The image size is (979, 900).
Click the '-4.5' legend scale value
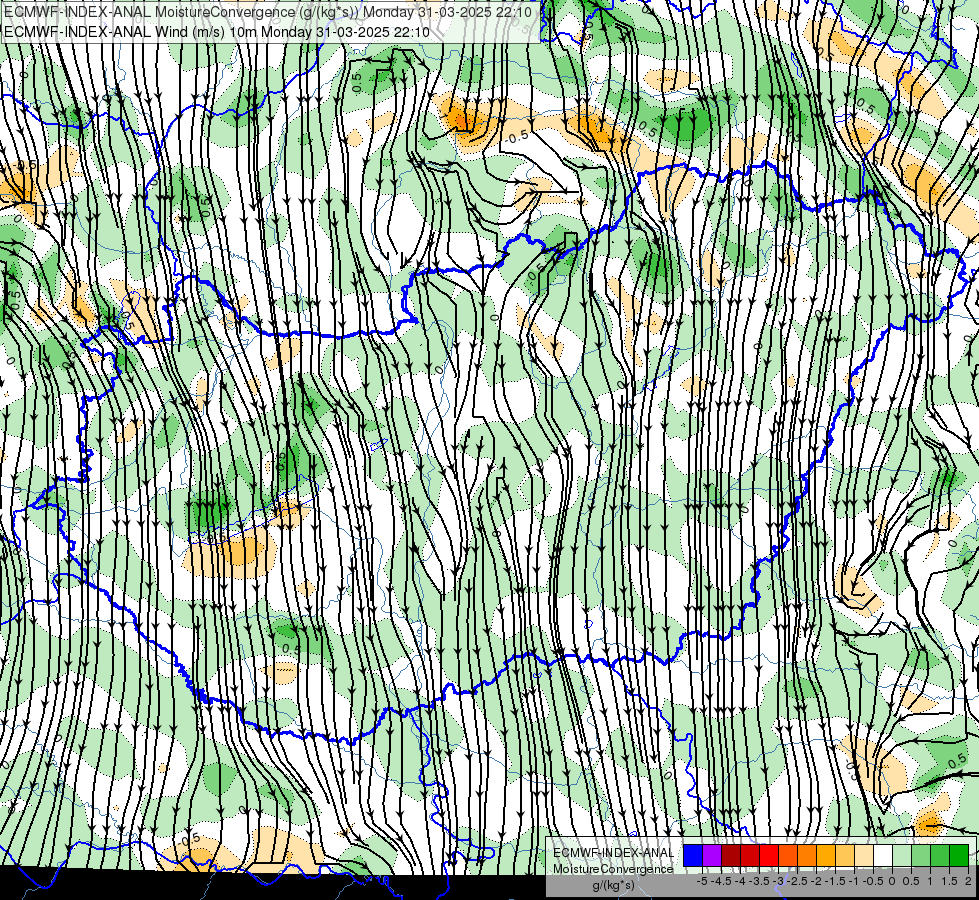[721, 881]
